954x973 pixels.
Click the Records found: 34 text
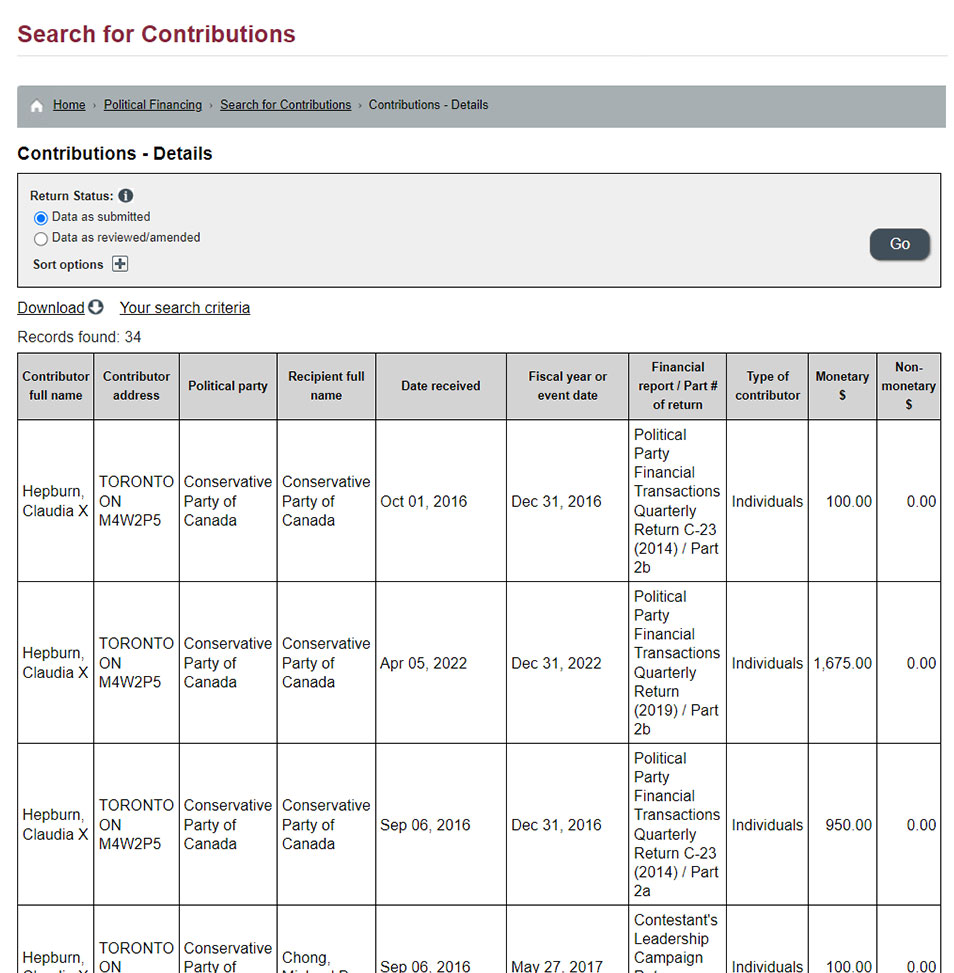pos(79,337)
